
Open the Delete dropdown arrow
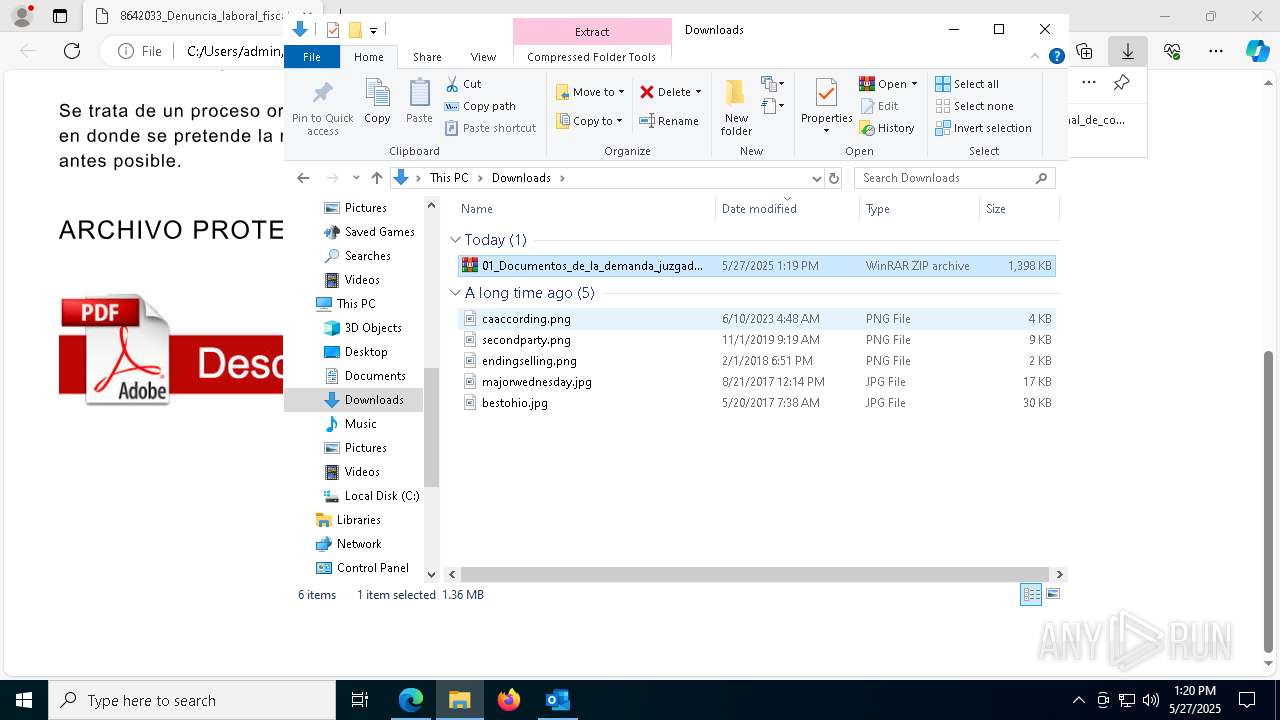click(x=698, y=92)
